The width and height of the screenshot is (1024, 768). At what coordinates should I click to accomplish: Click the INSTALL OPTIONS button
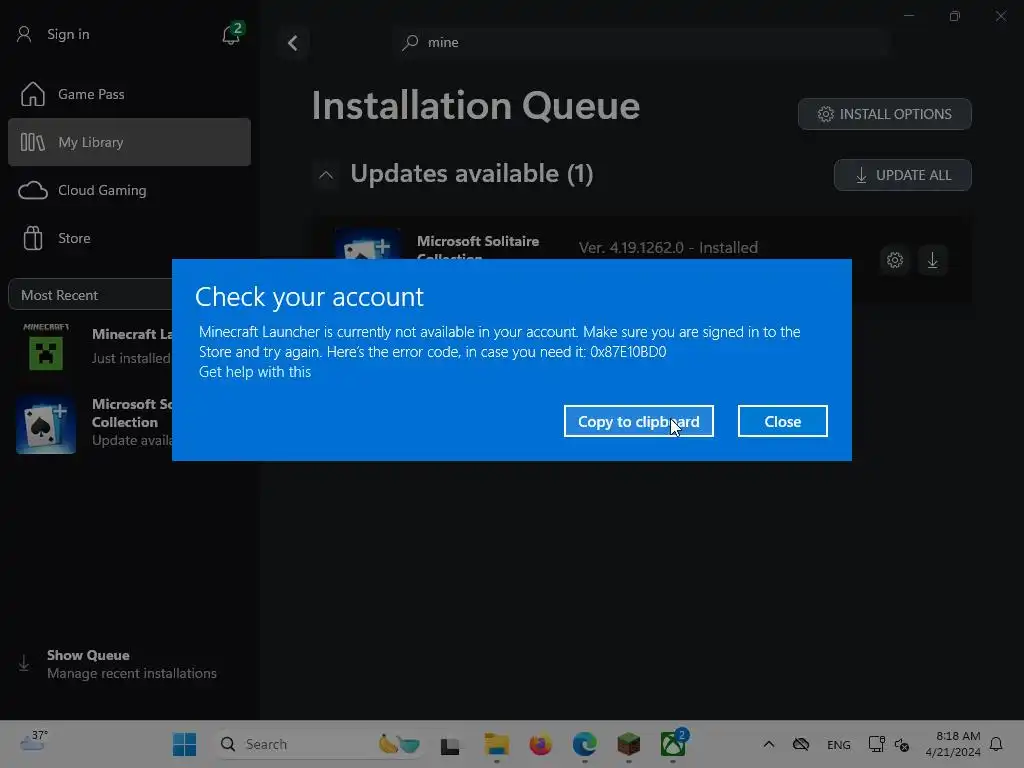pyautogui.click(x=884, y=114)
